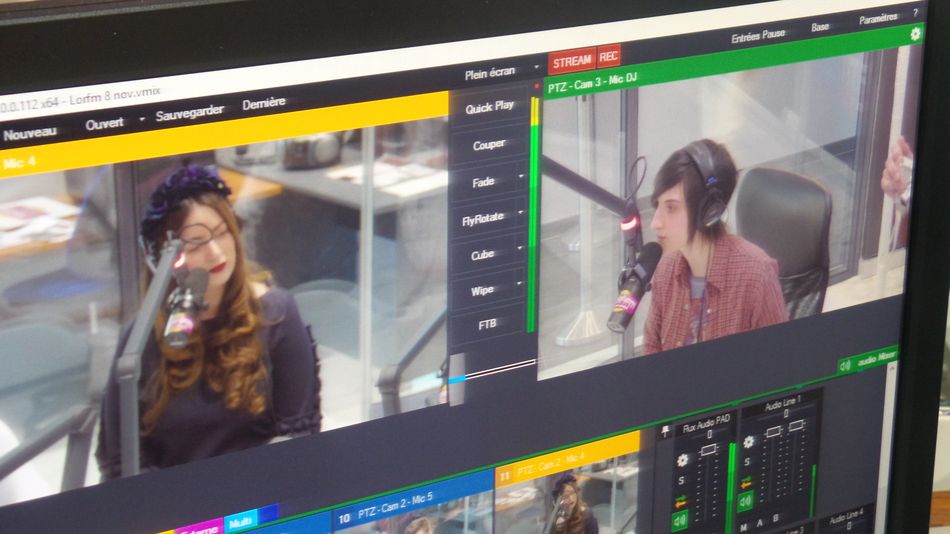
Task: Open the Fade transition dropdown arrow
Action: [520, 176]
